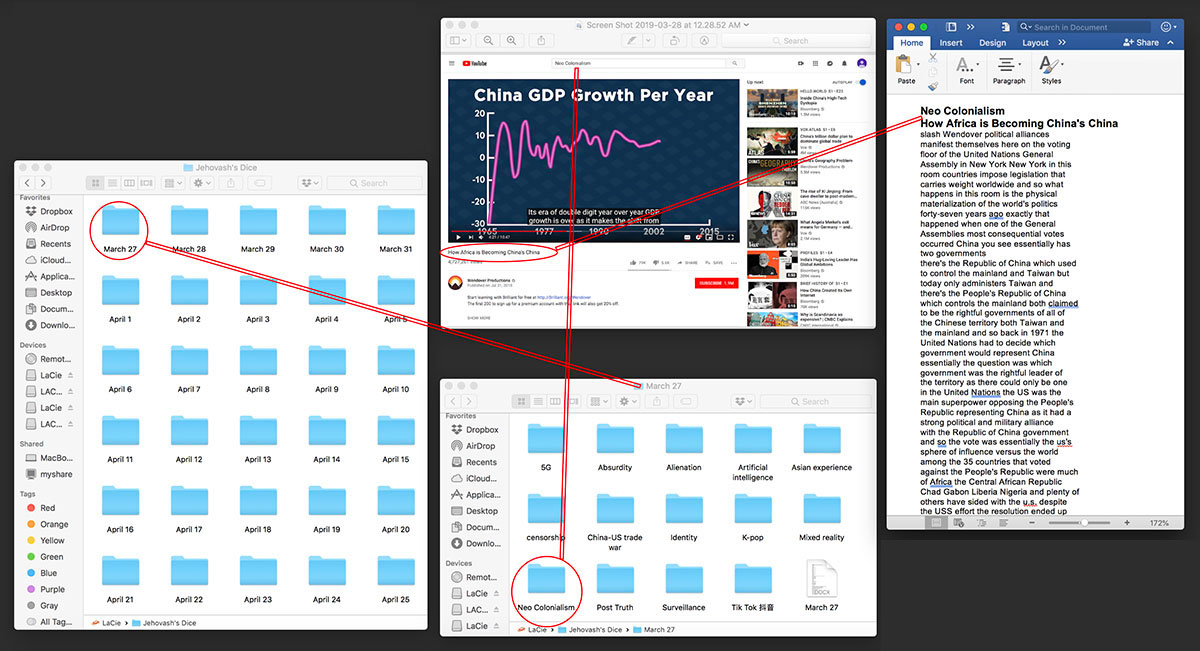Open the Design tab in Word
The width and height of the screenshot is (1200, 651).
tap(992, 43)
